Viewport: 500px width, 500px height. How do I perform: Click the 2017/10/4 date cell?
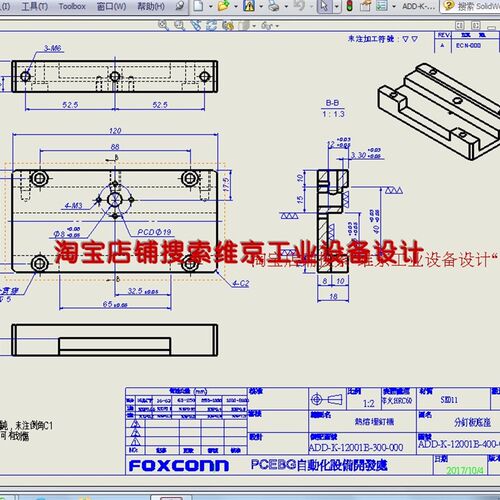click(x=465, y=470)
